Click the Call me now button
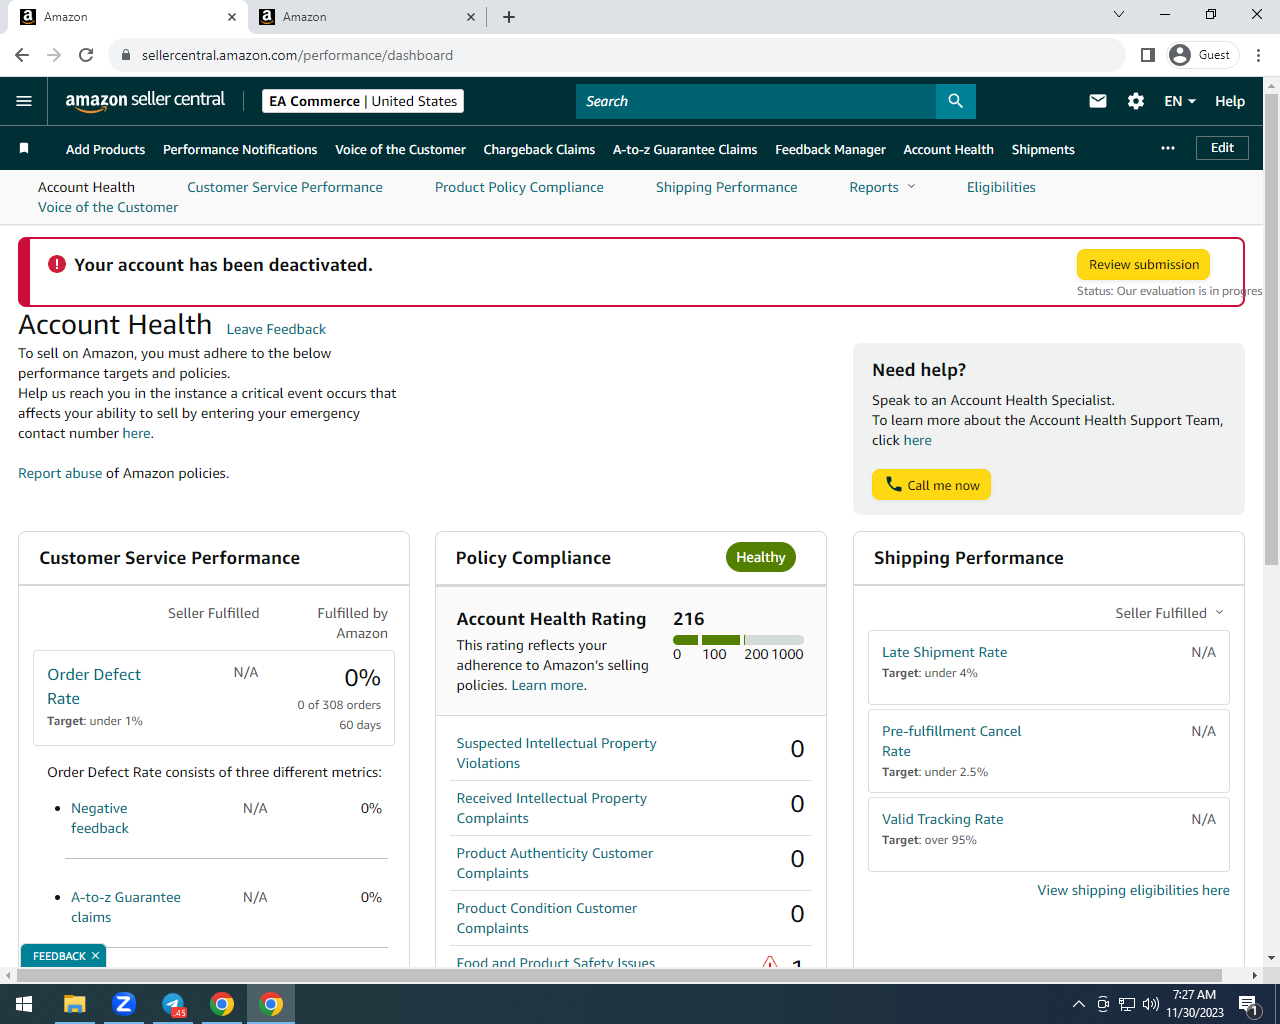Image resolution: width=1280 pixels, height=1024 pixels. (931, 485)
